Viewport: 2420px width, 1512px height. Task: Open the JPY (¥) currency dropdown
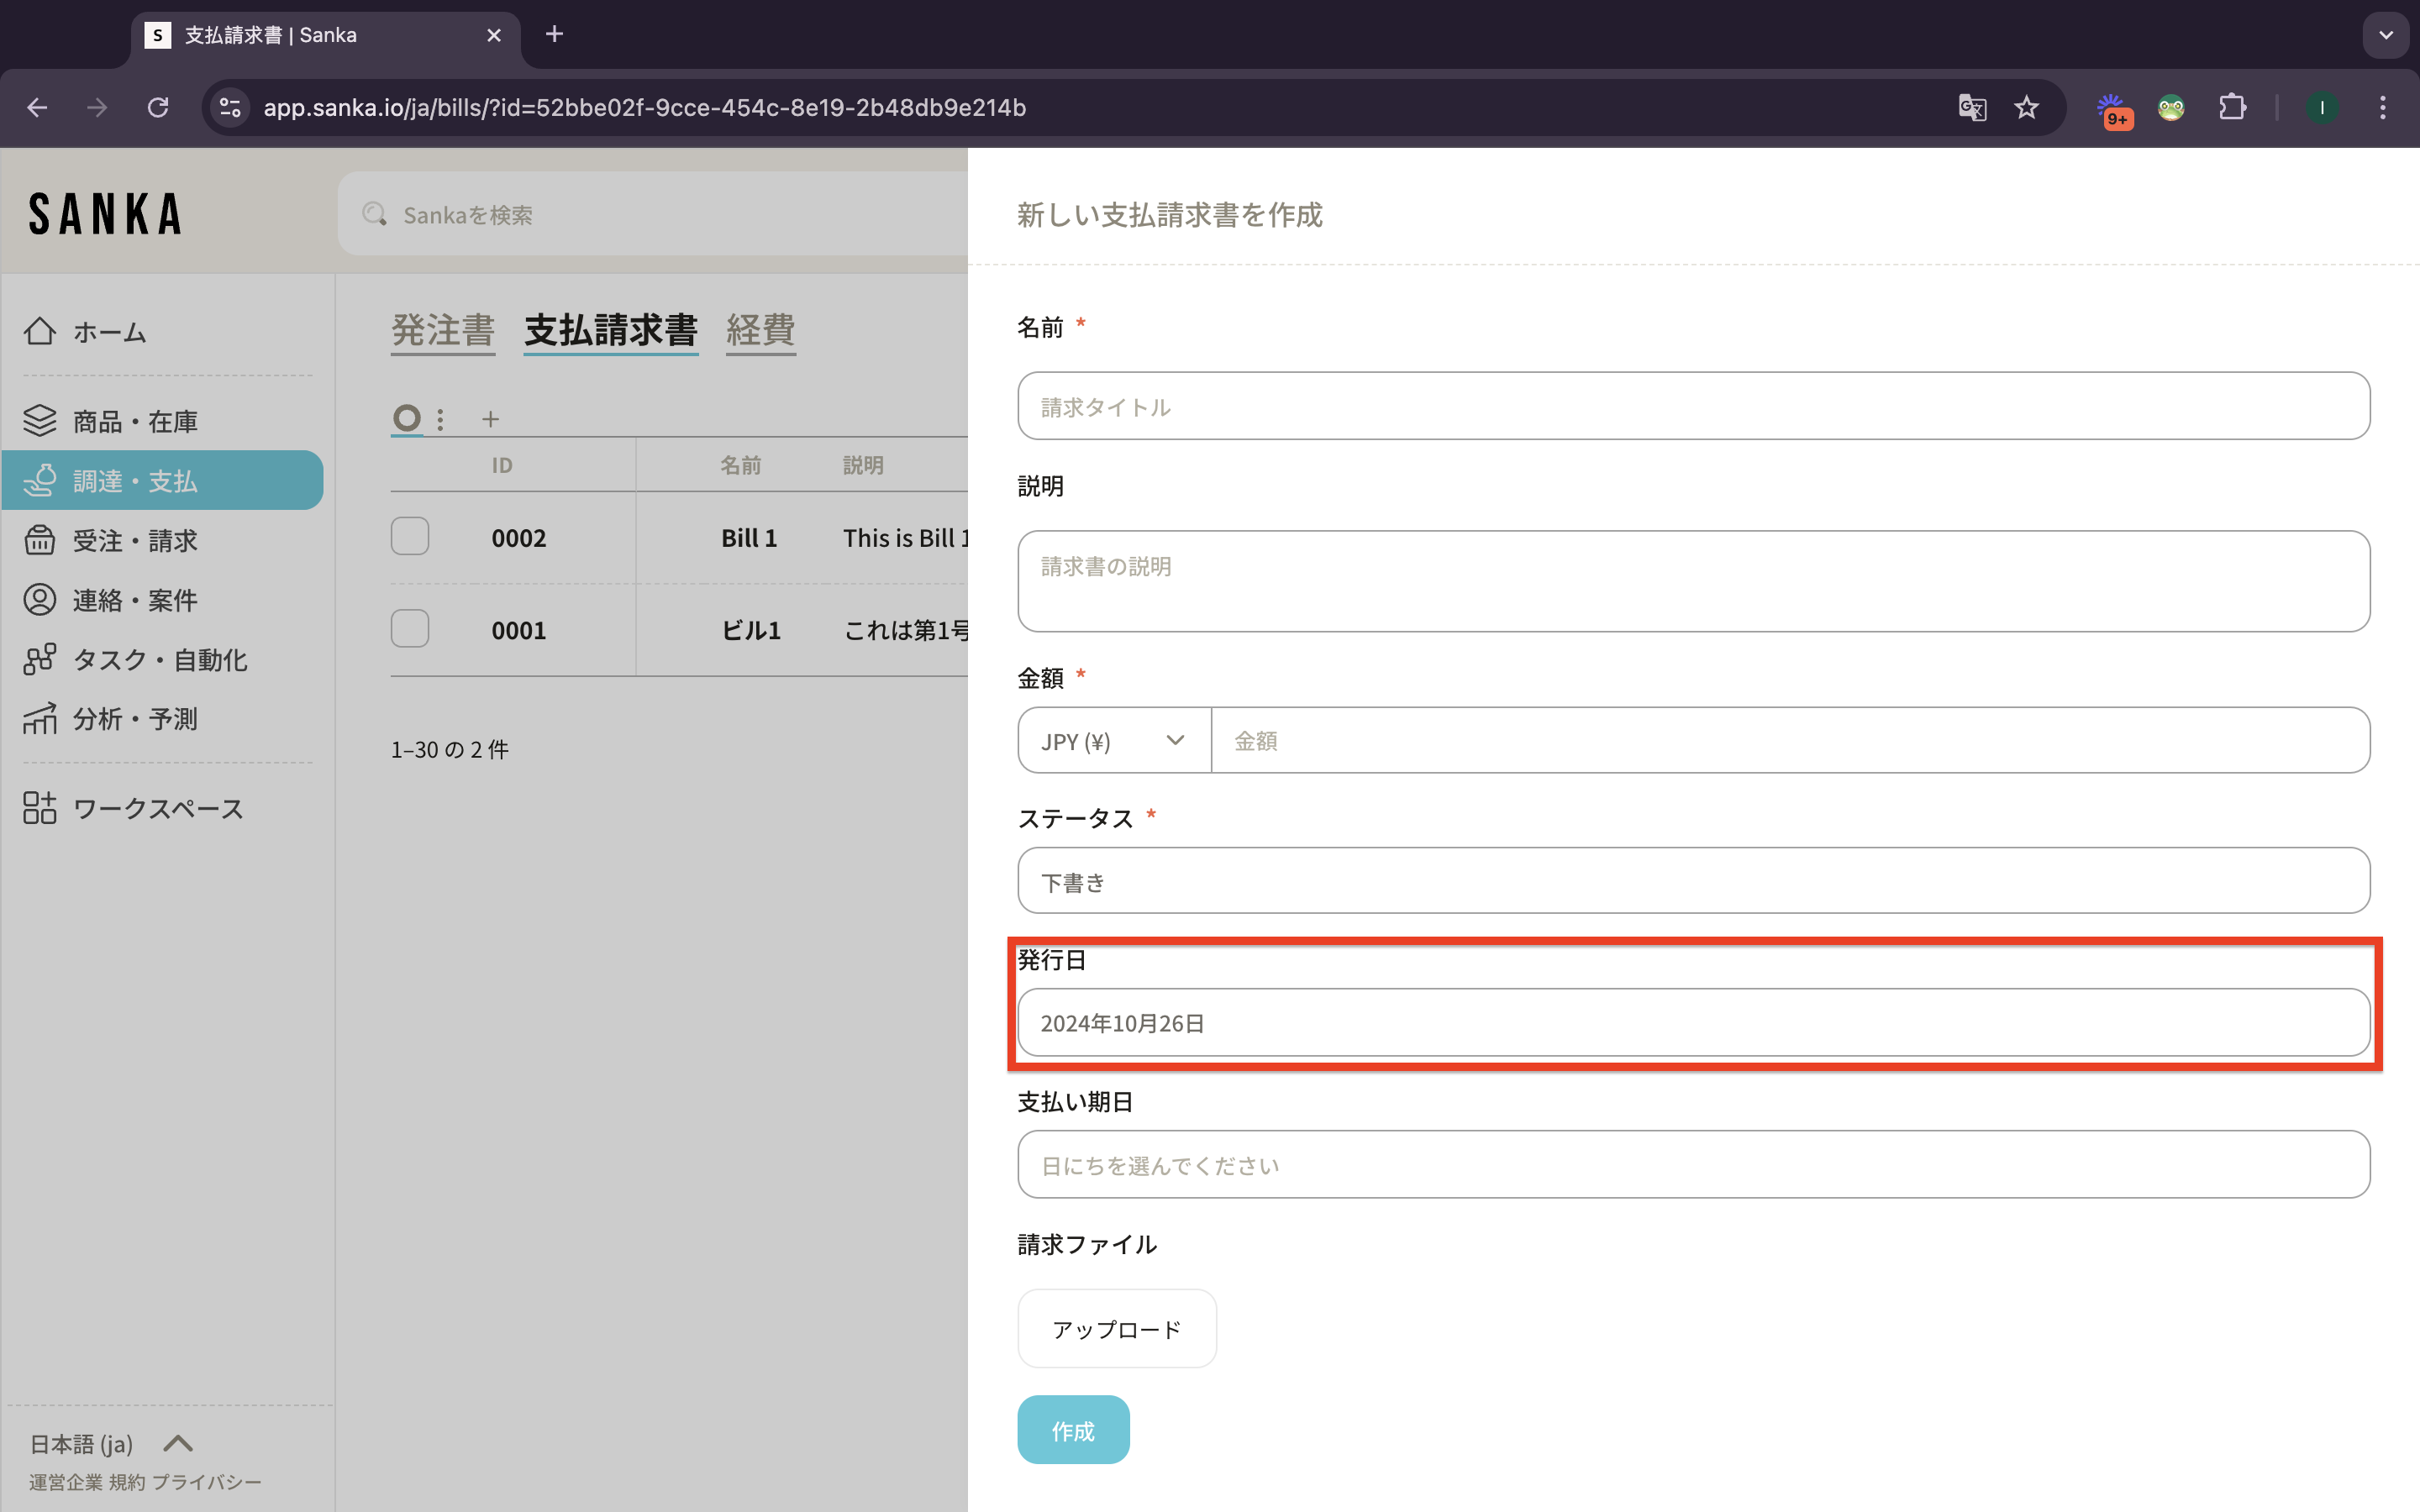tap(1113, 741)
